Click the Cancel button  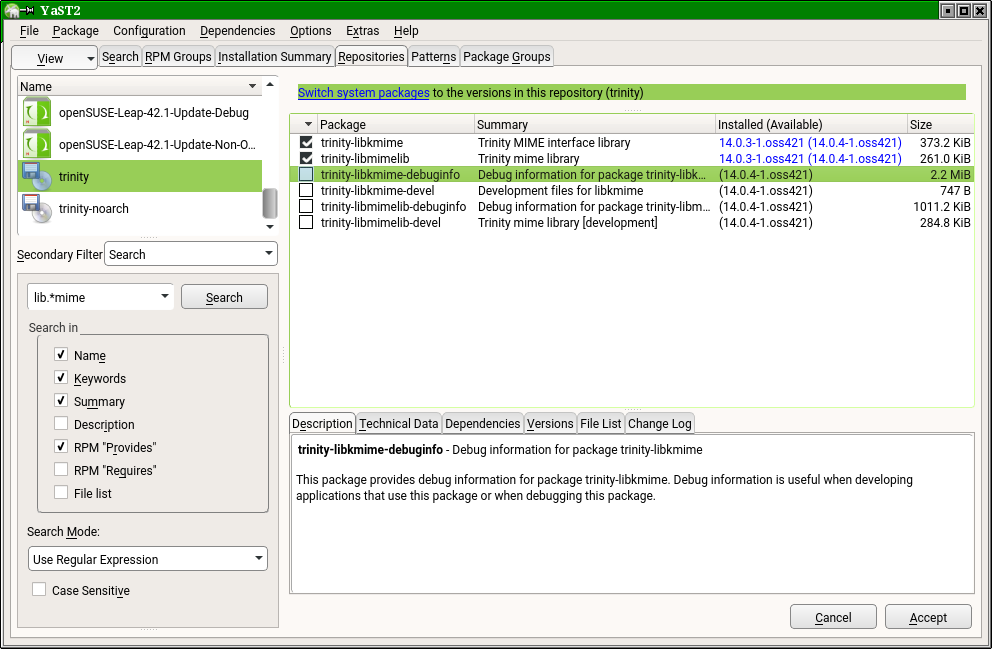833,617
